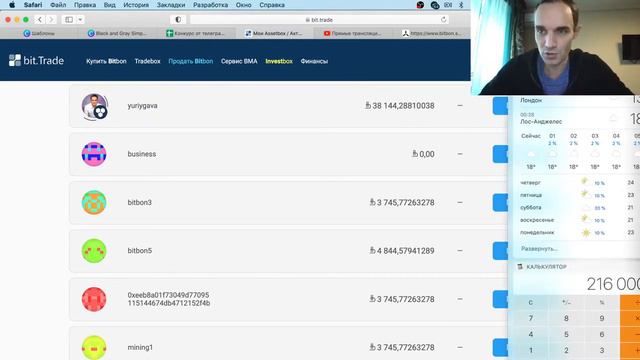
Task: Open the Вид menu
Action: click(109, 5)
